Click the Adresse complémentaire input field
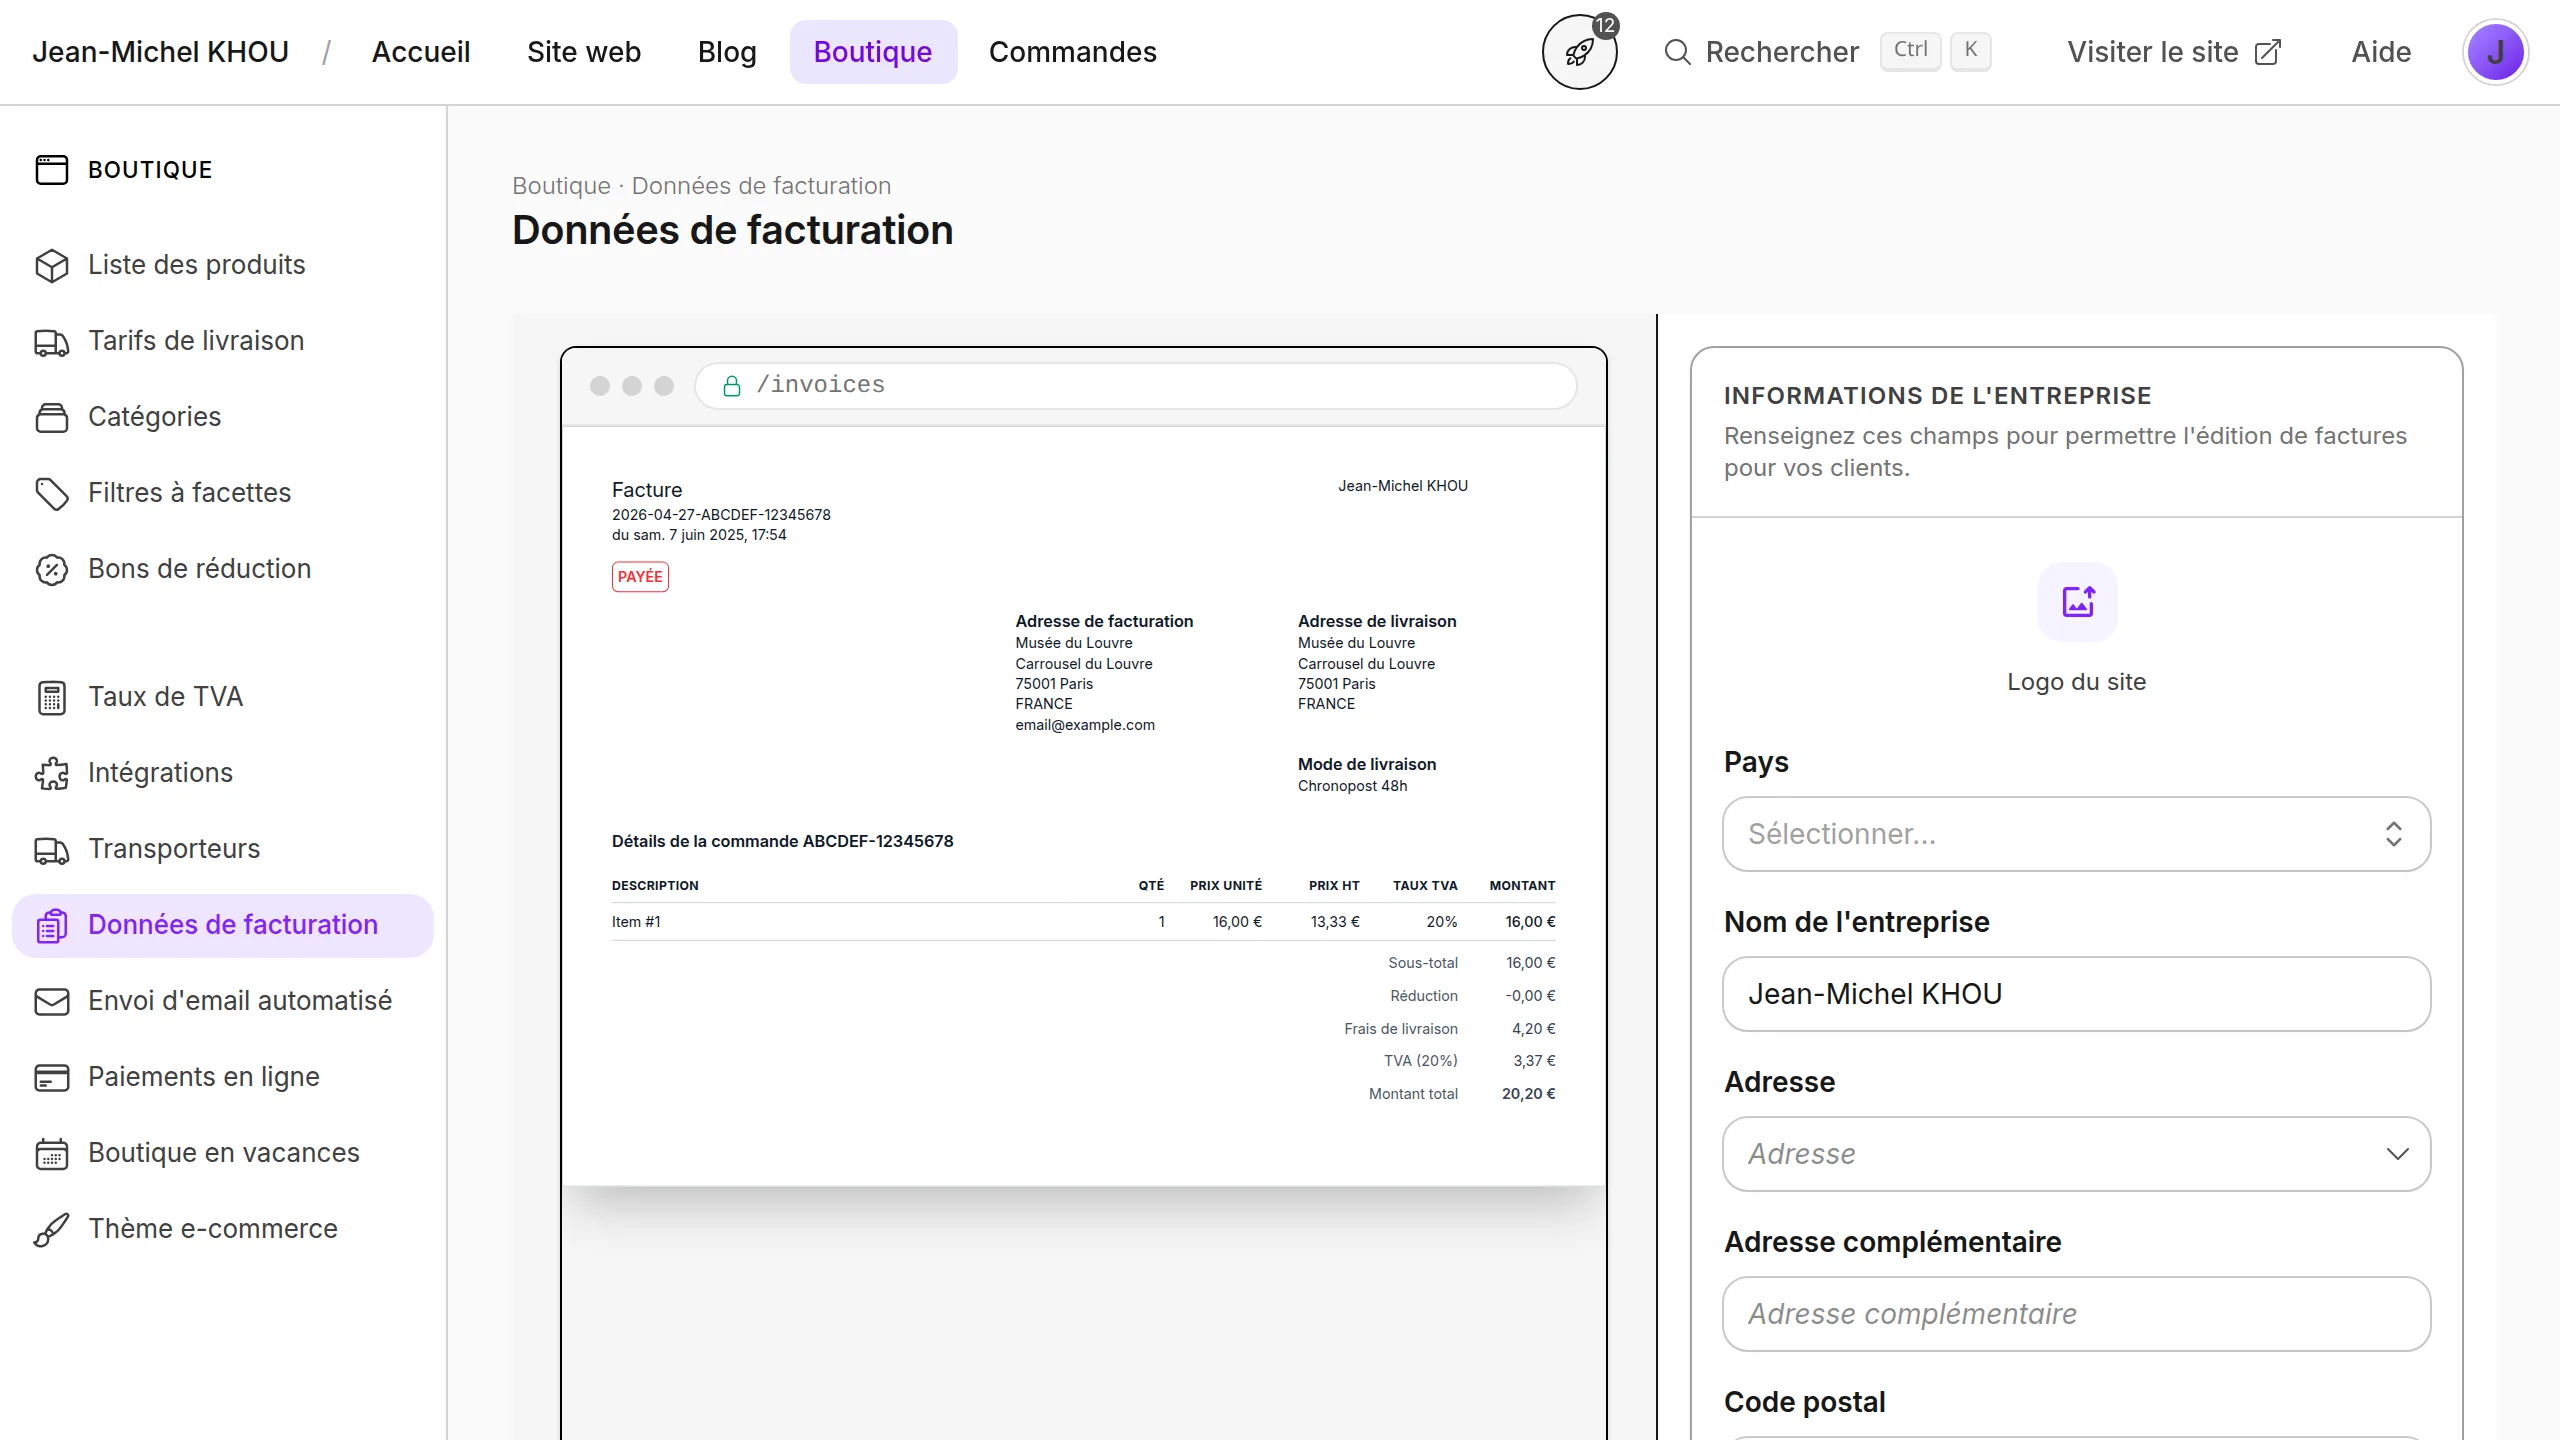 2076,1314
